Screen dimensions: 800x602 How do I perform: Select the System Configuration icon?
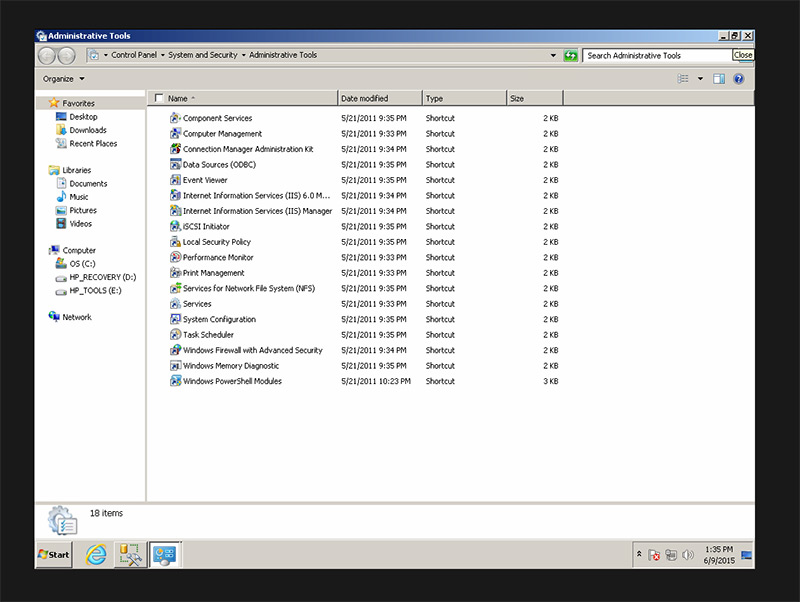click(175, 319)
